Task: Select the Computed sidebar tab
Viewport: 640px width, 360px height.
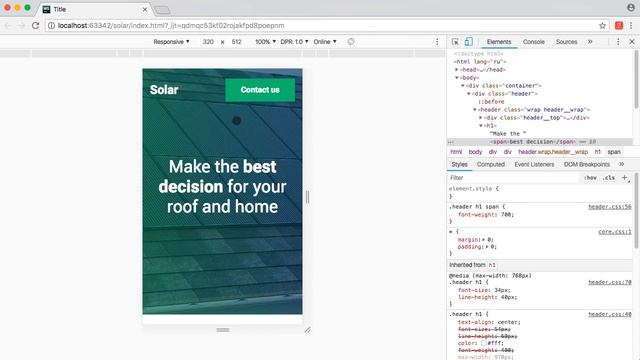Action: coord(491,164)
